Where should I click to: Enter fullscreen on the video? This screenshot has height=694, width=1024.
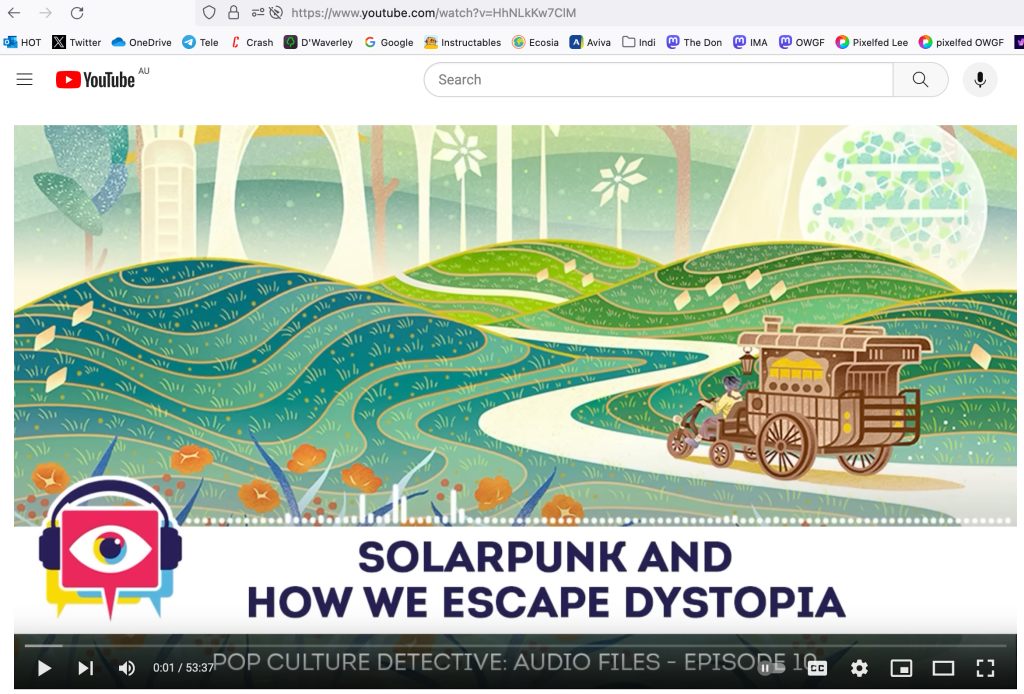(985, 668)
